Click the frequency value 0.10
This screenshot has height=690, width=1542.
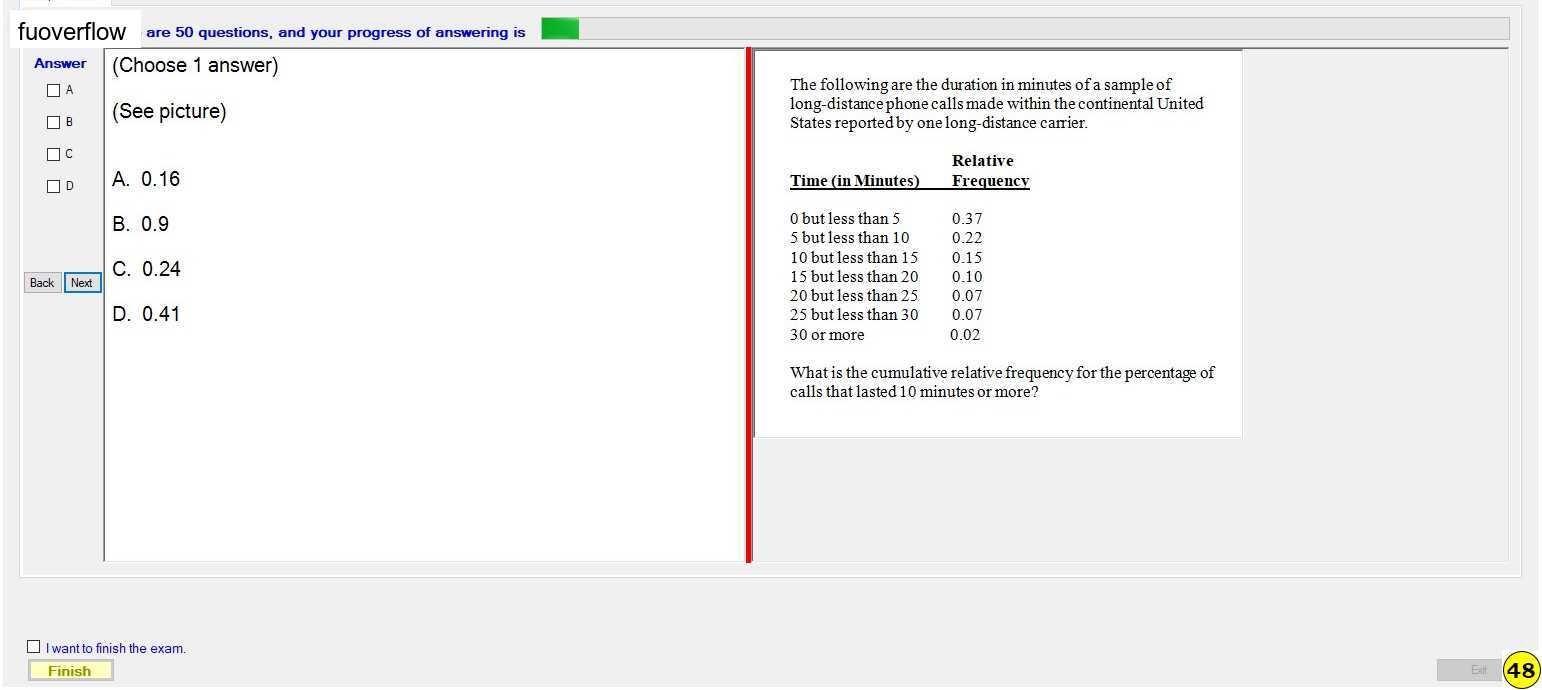pos(967,277)
